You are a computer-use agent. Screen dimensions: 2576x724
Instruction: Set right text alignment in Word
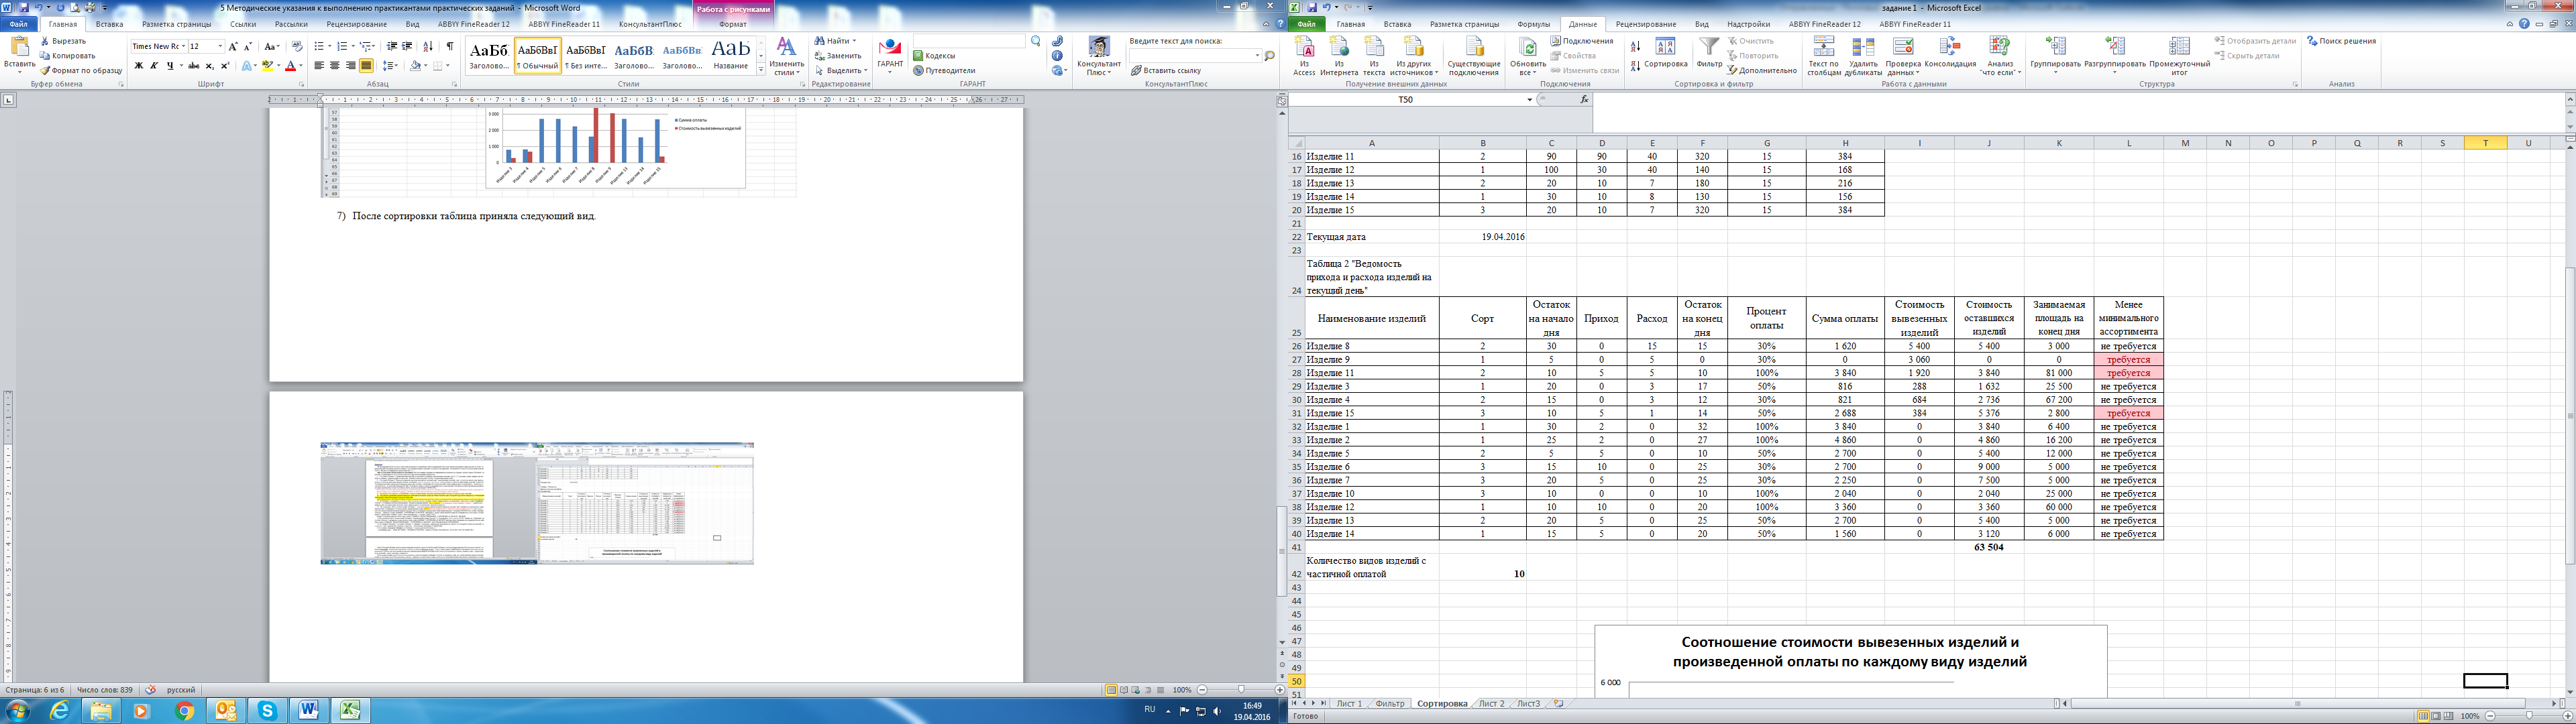pyautogui.click(x=350, y=66)
